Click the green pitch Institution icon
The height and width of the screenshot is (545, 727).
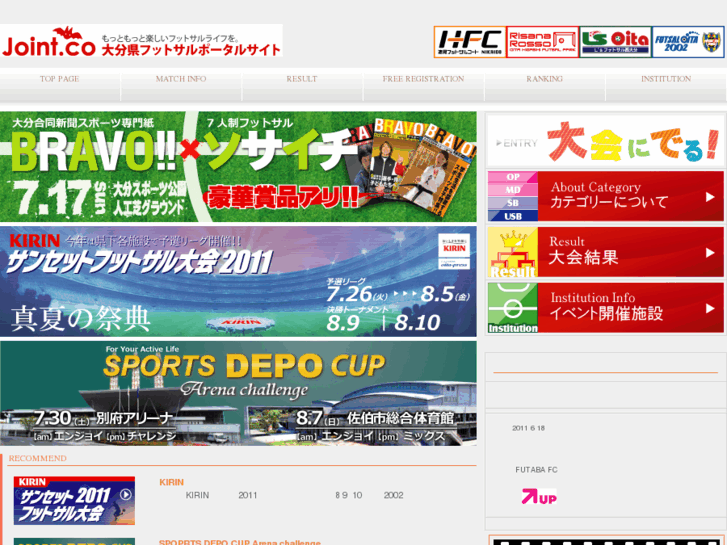click(x=513, y=308)
